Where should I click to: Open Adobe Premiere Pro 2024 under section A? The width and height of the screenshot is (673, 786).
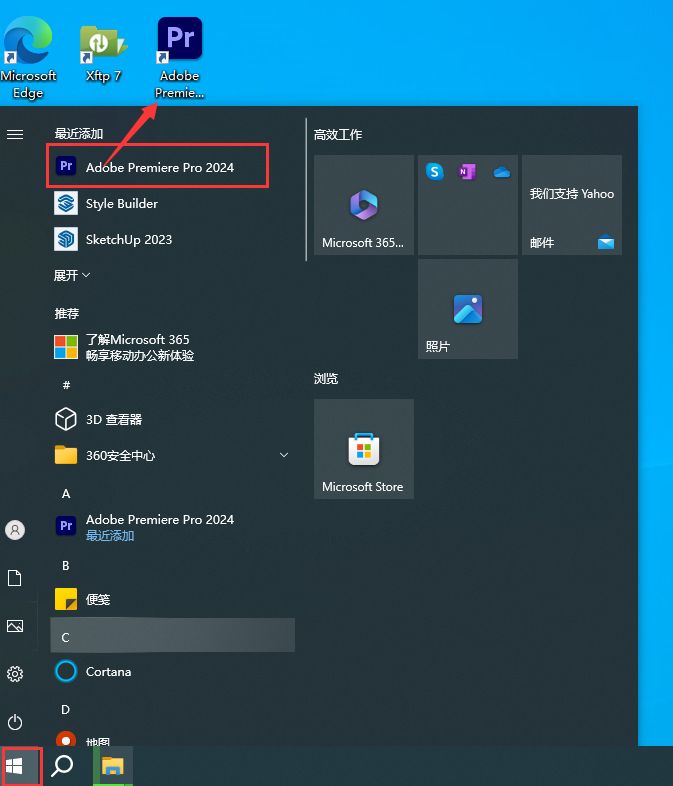click(172, 527)
